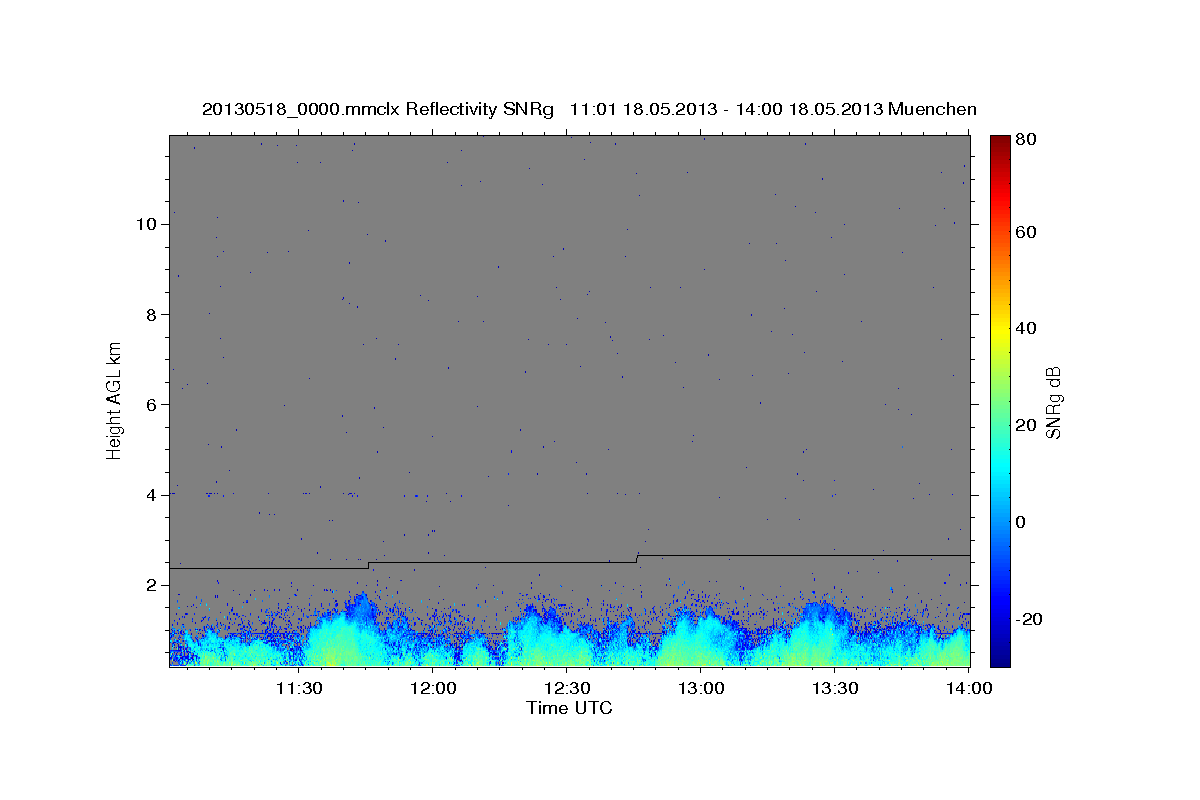
Task: Click the 12:00 time tick label
Action: (x=434, y=688)
